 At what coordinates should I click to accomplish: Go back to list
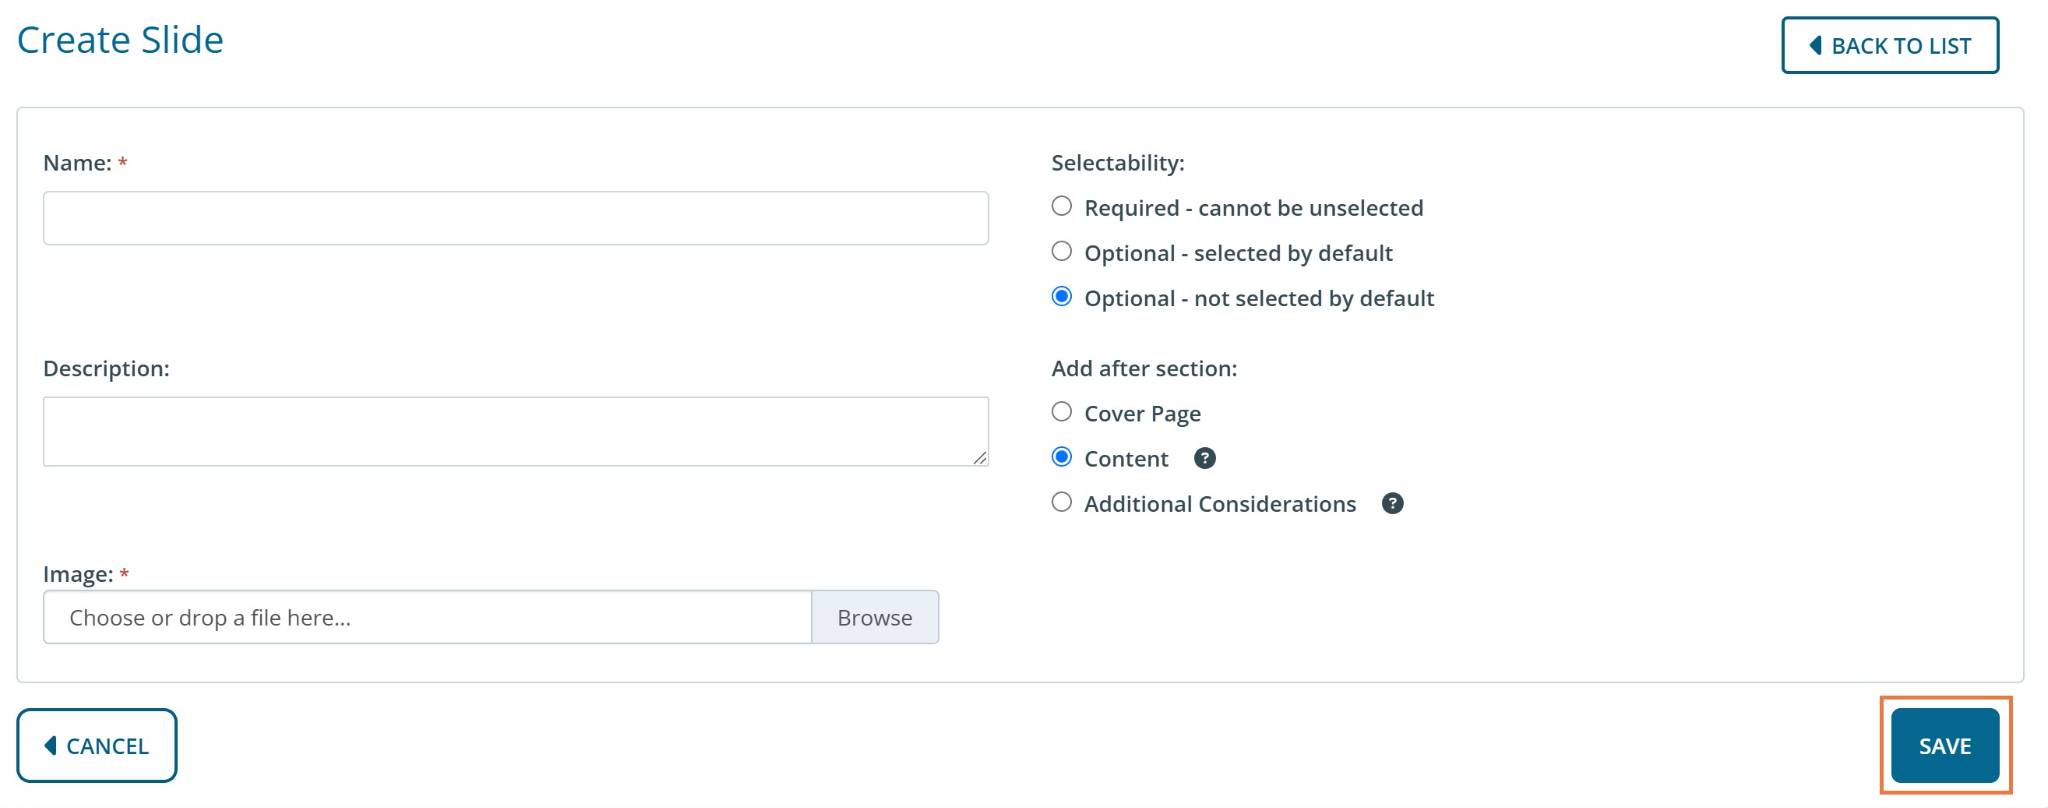coord(1889,46)
